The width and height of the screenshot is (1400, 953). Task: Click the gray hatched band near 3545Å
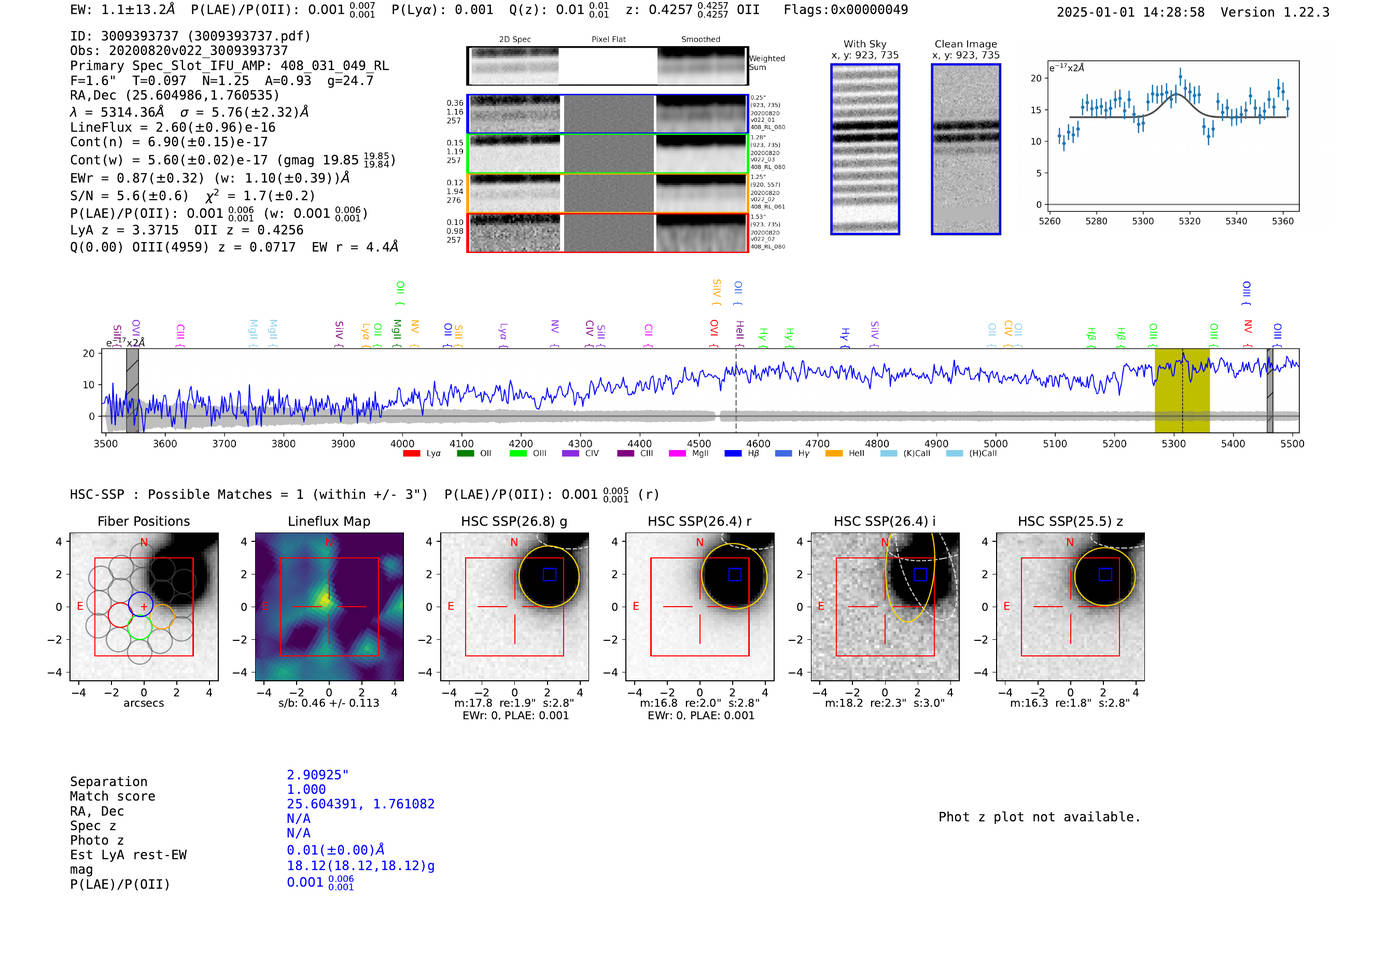click(x=132, y=390)
